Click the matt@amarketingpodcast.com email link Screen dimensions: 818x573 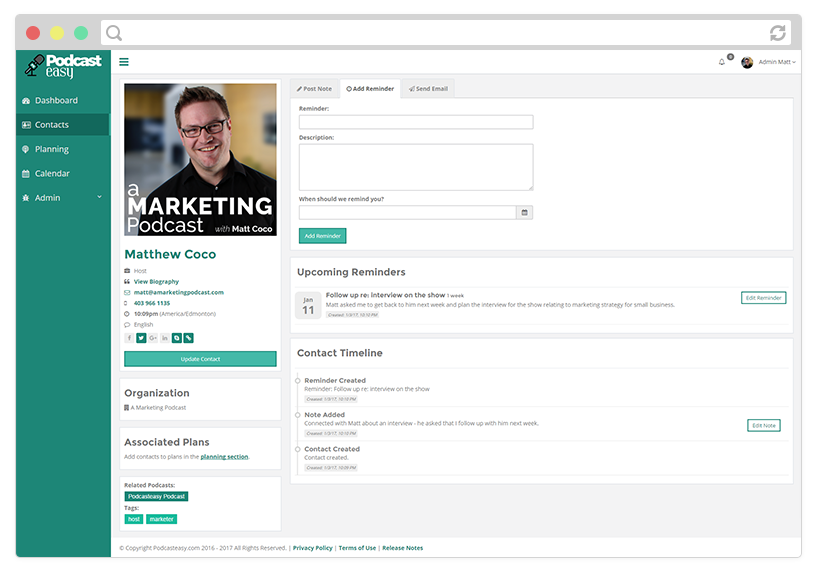pos(178,292)
